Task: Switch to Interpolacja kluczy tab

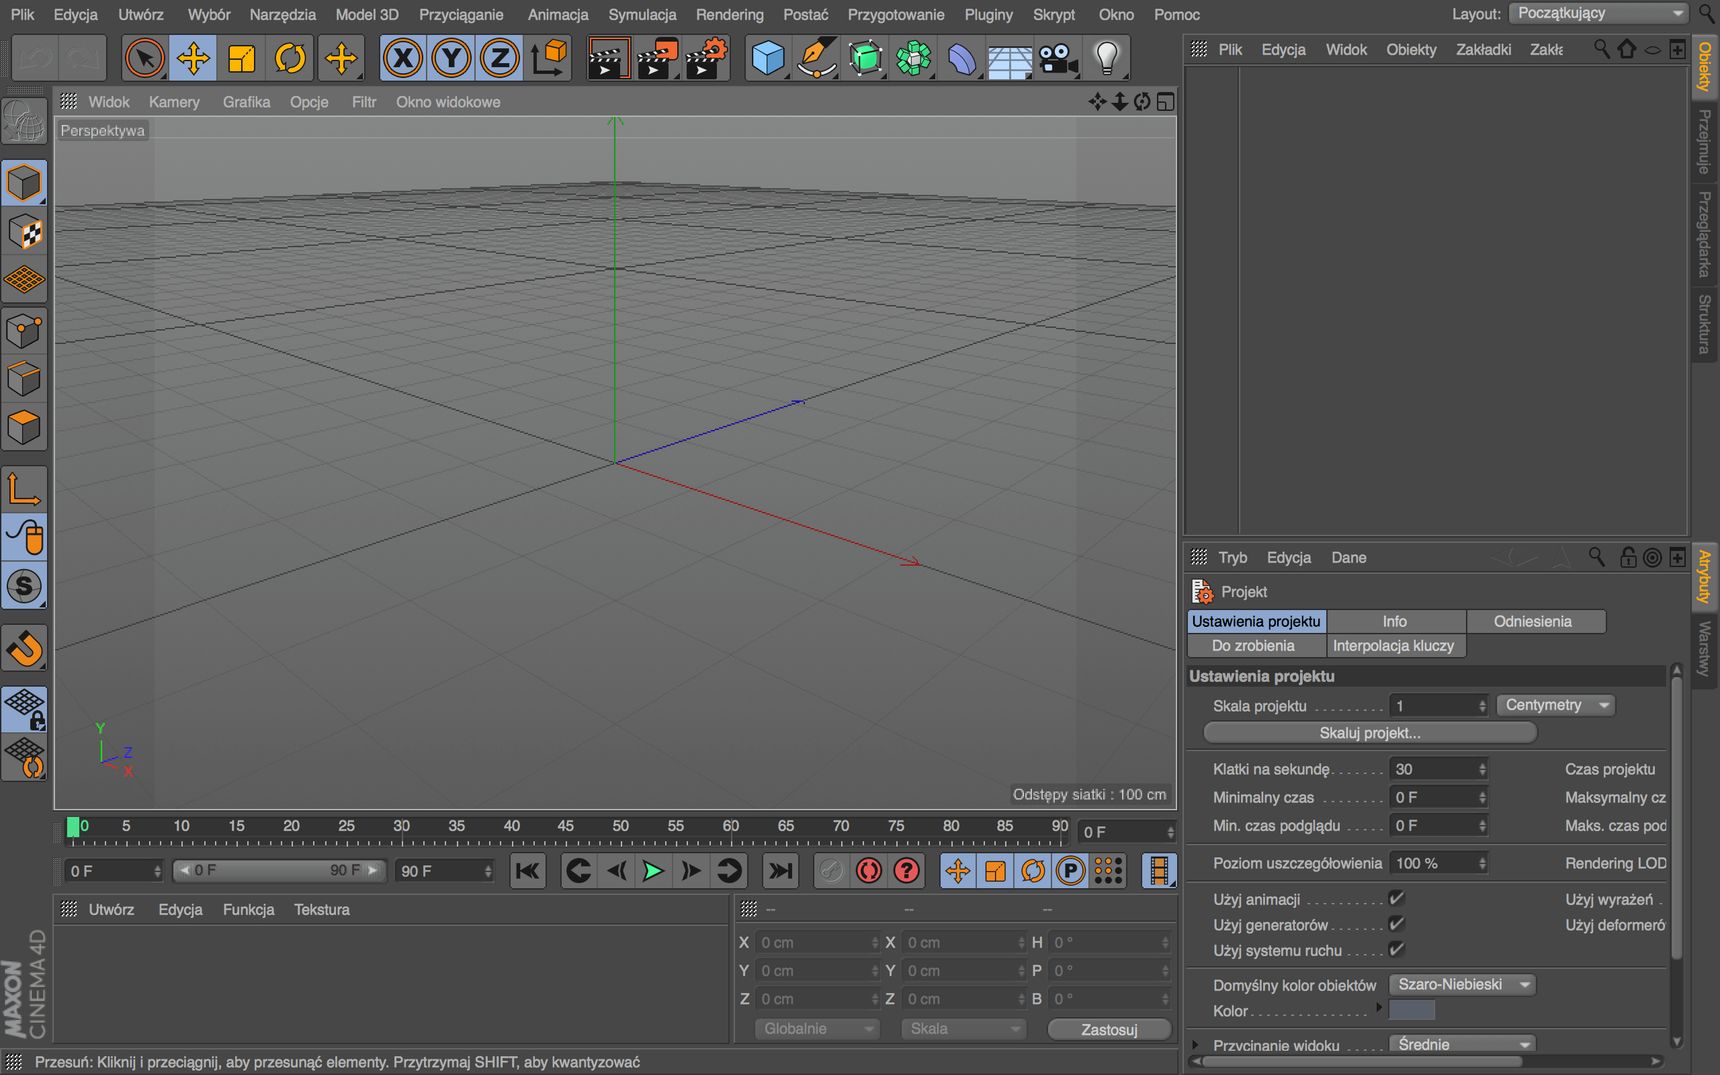Action: click(1394, 645)
